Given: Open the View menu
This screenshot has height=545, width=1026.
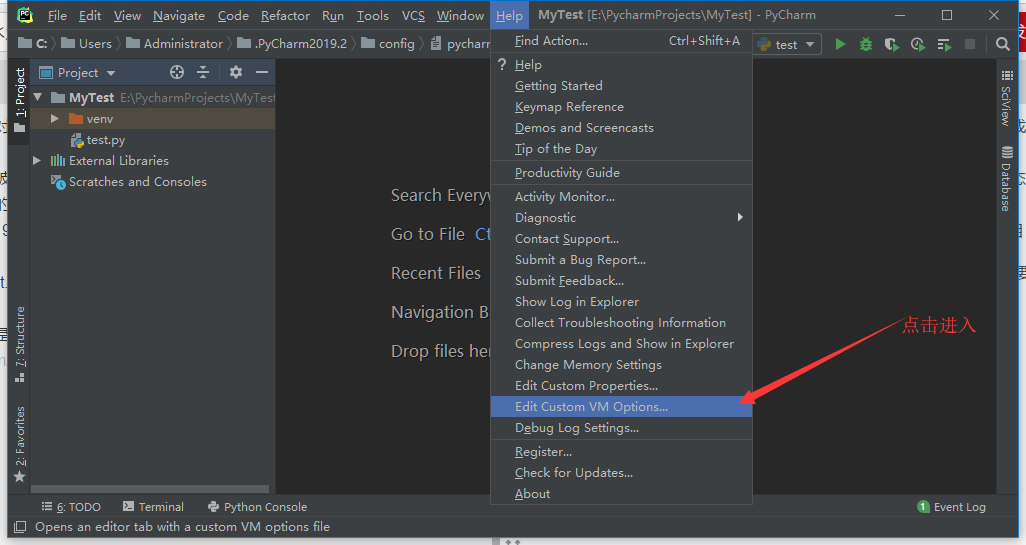Looking at the screenshot, I should pos(127,16).
